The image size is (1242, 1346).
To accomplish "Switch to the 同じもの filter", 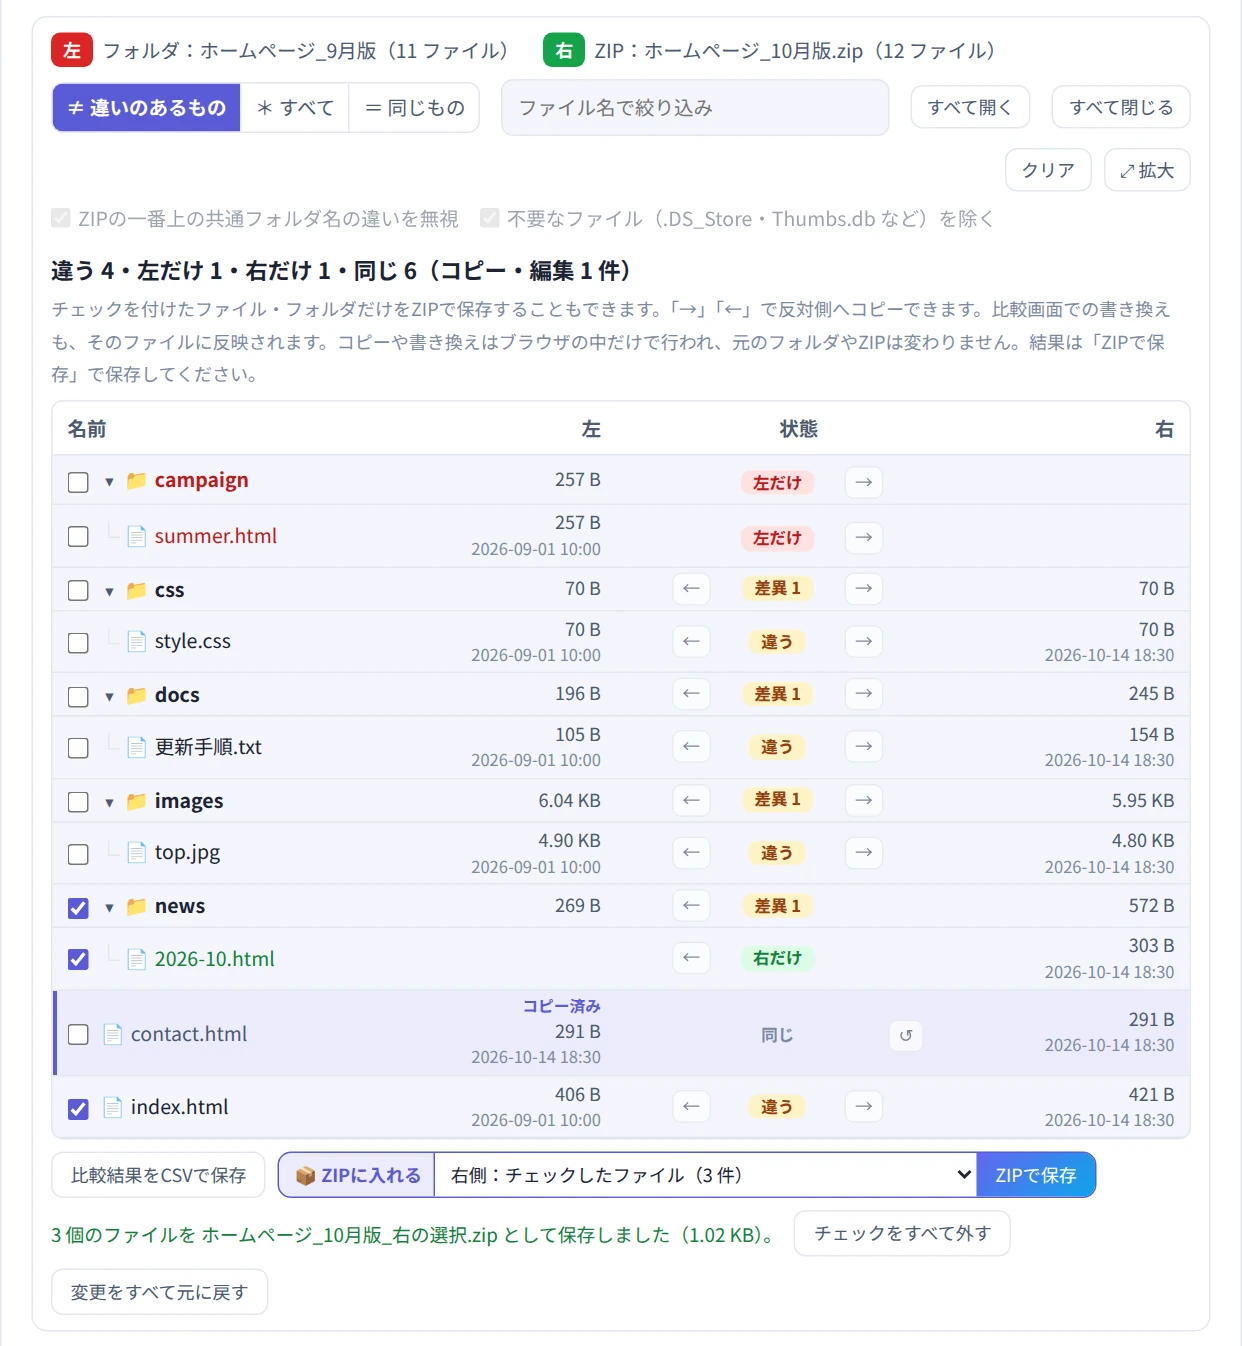I will [414, 107].
